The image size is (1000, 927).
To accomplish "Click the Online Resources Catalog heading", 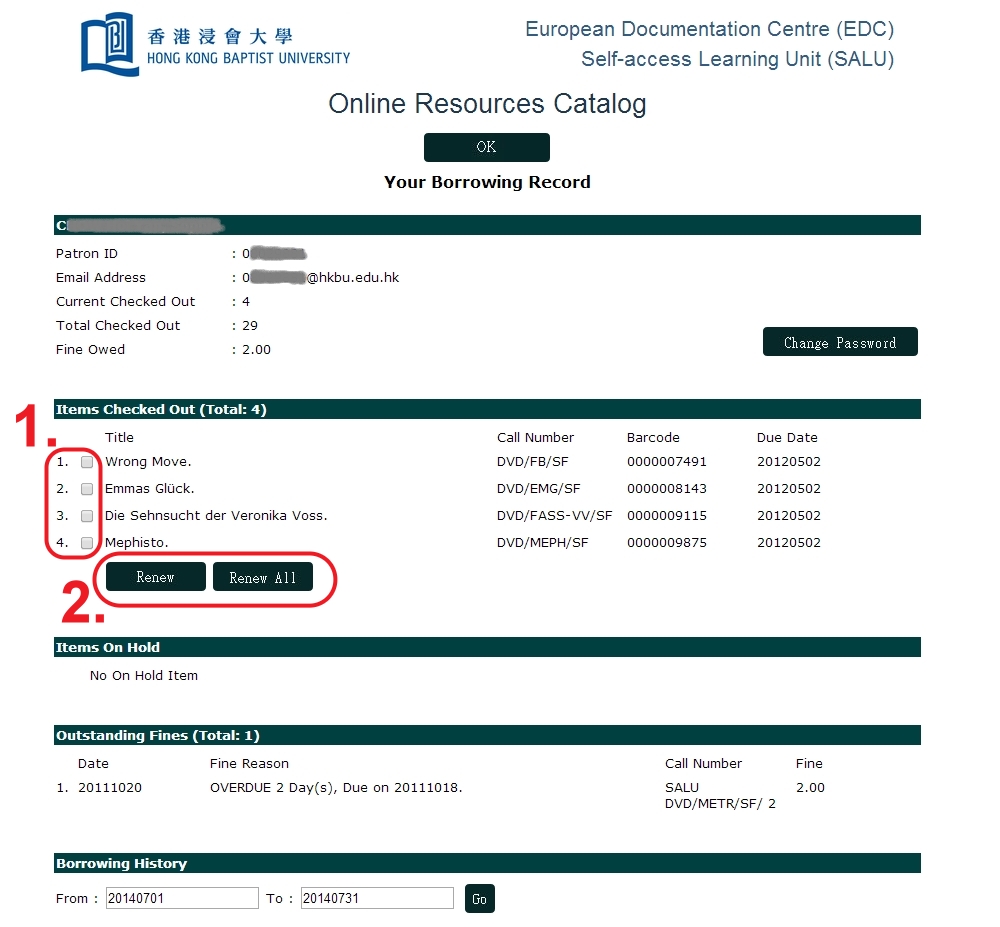I will [x=487, y=104].
